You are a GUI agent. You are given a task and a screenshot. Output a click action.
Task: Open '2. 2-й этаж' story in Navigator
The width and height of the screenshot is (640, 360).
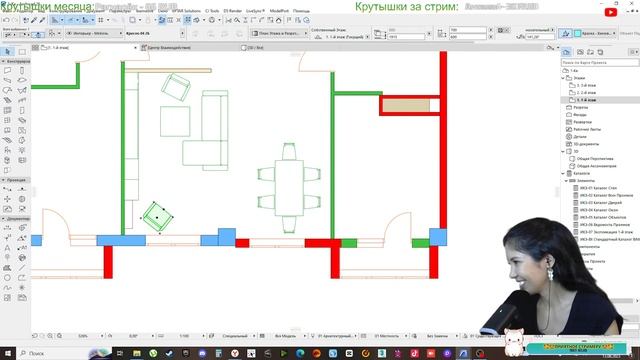586,93
